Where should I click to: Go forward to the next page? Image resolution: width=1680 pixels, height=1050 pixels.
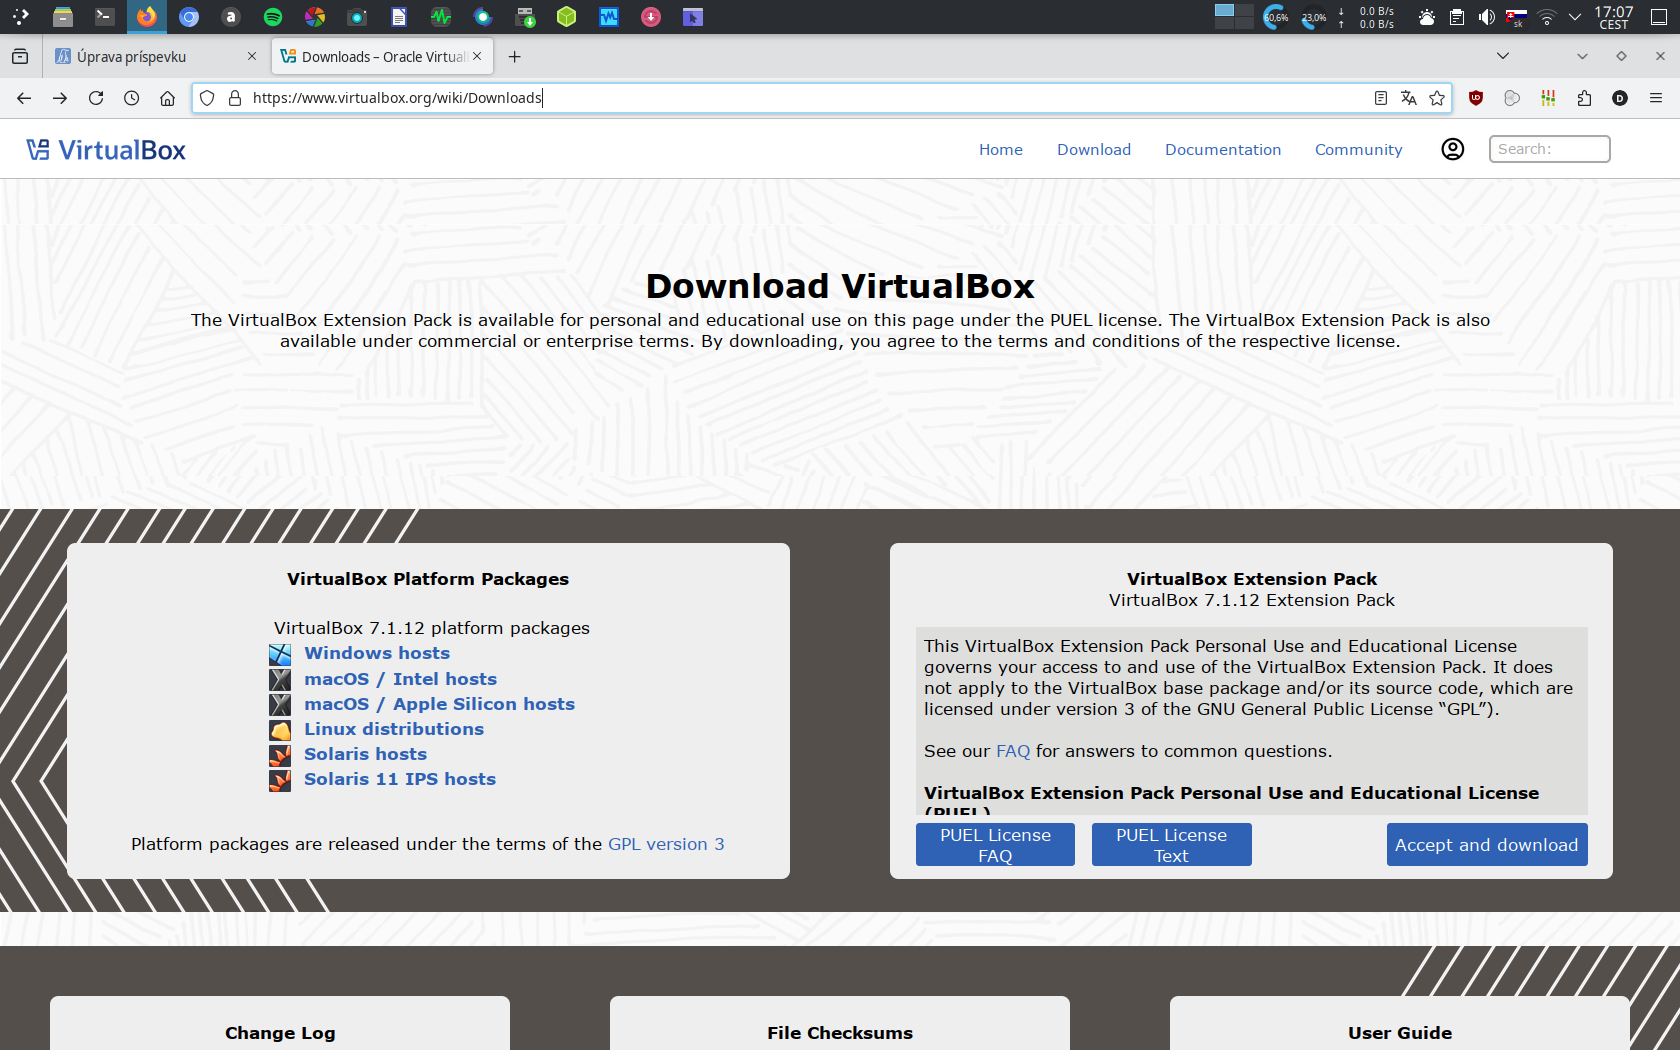[60, 98]
